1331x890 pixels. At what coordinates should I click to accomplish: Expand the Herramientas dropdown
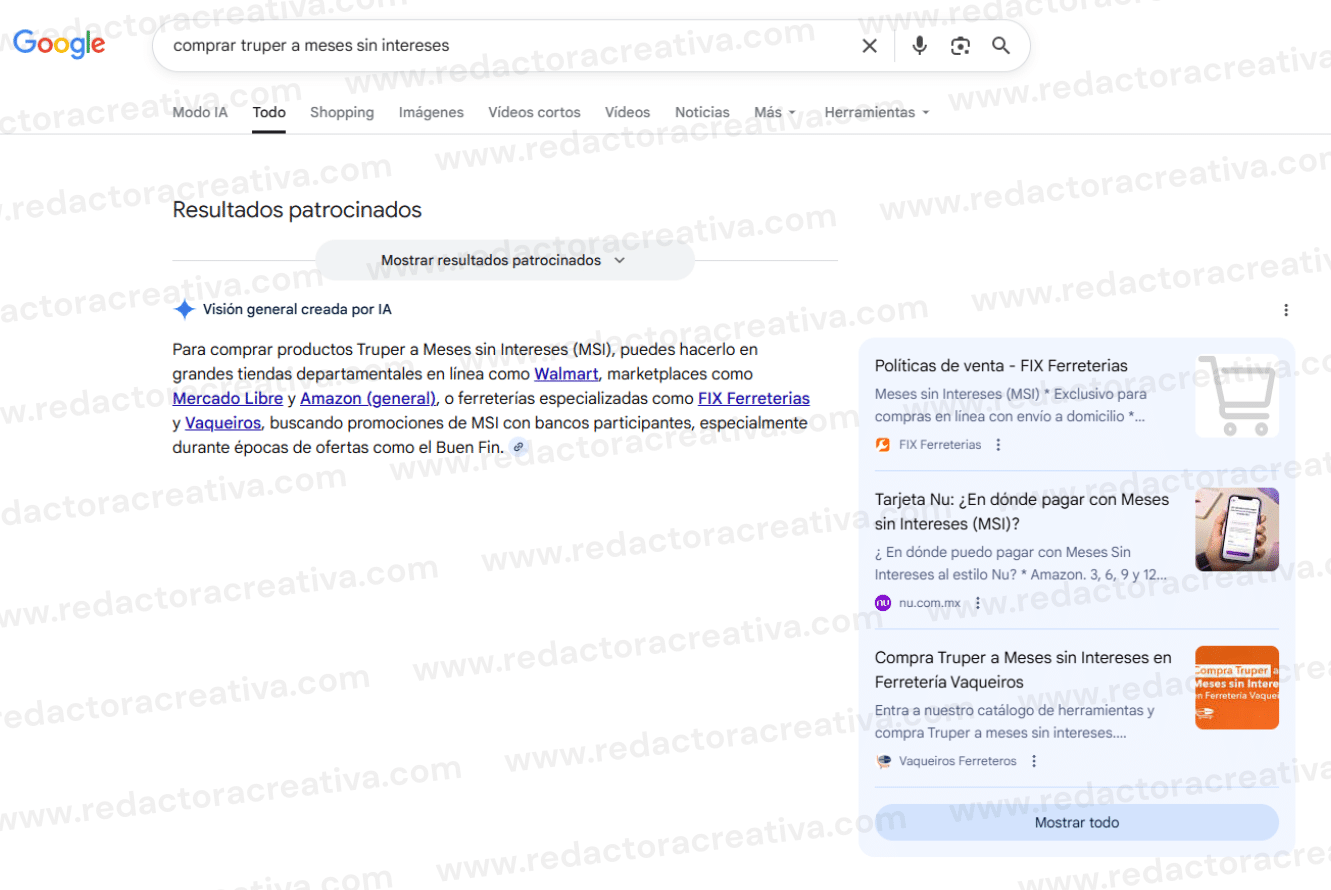[877, 112]
